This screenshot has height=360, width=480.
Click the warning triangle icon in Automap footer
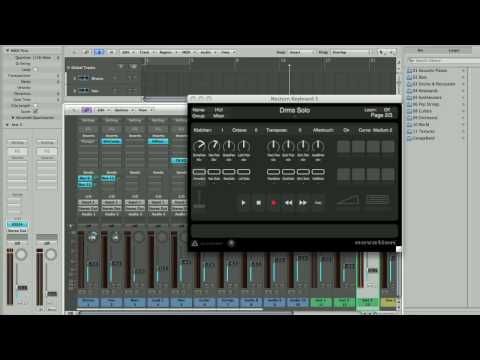point(195,244)
